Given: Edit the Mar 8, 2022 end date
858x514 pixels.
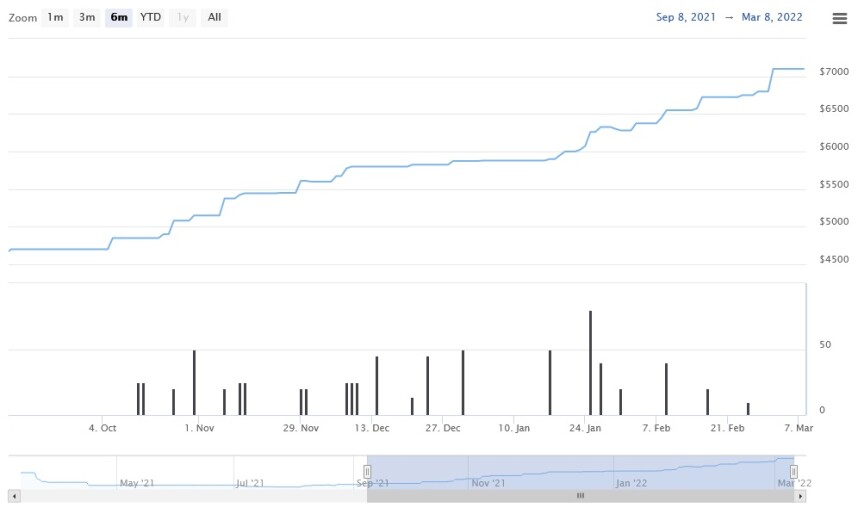Looking at the screenshot, I should click(x=772, y=17).
